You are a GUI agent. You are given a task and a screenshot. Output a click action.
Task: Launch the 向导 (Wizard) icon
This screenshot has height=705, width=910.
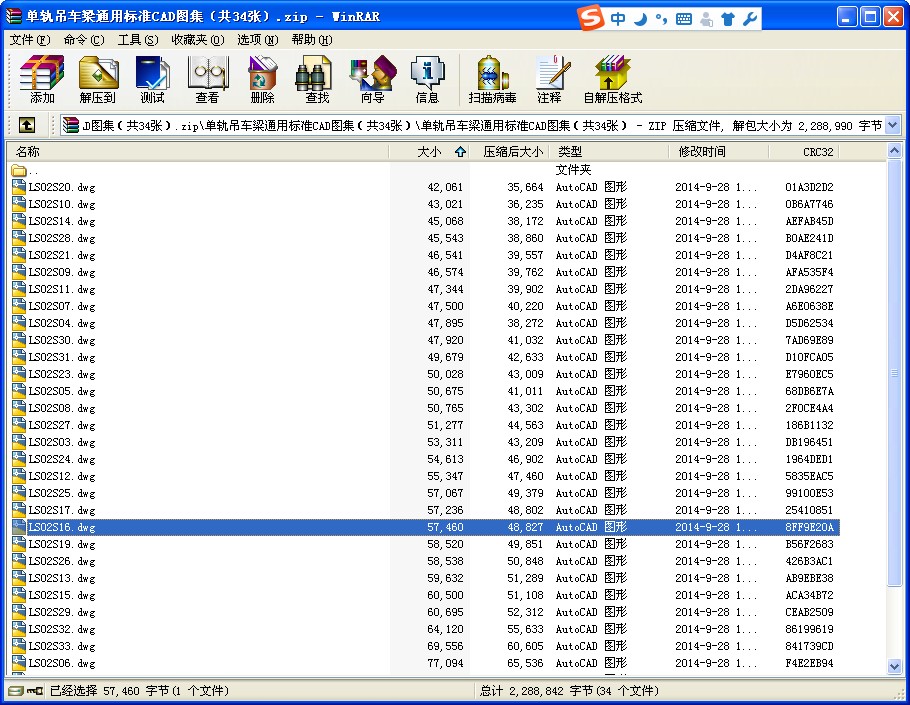point(372,80)
